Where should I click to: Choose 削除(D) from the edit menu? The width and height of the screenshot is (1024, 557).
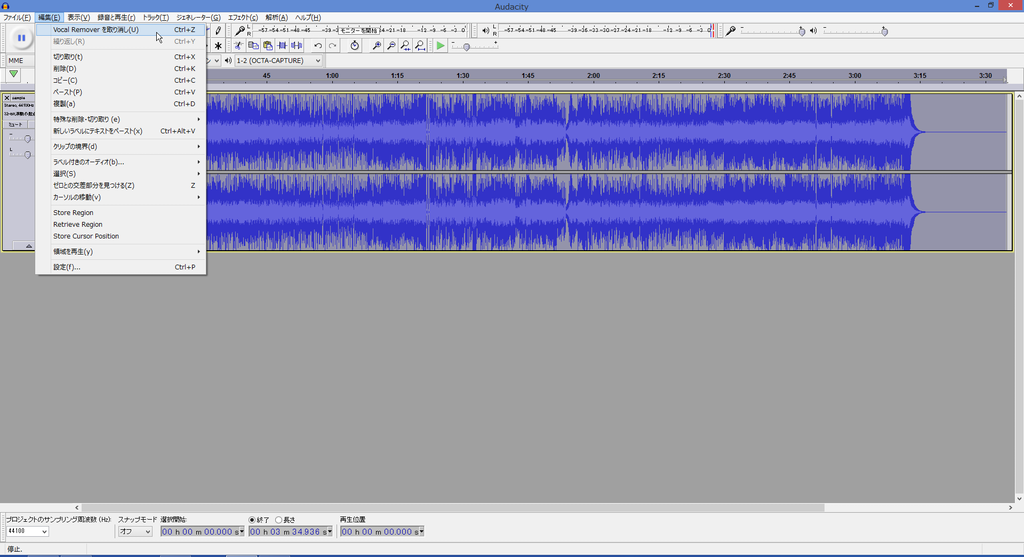click(x=121, y=69)
